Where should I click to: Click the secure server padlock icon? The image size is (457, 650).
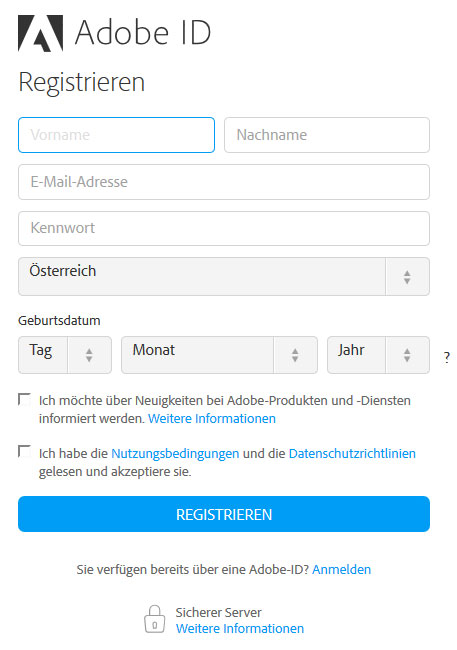click(x=154, y=619)
